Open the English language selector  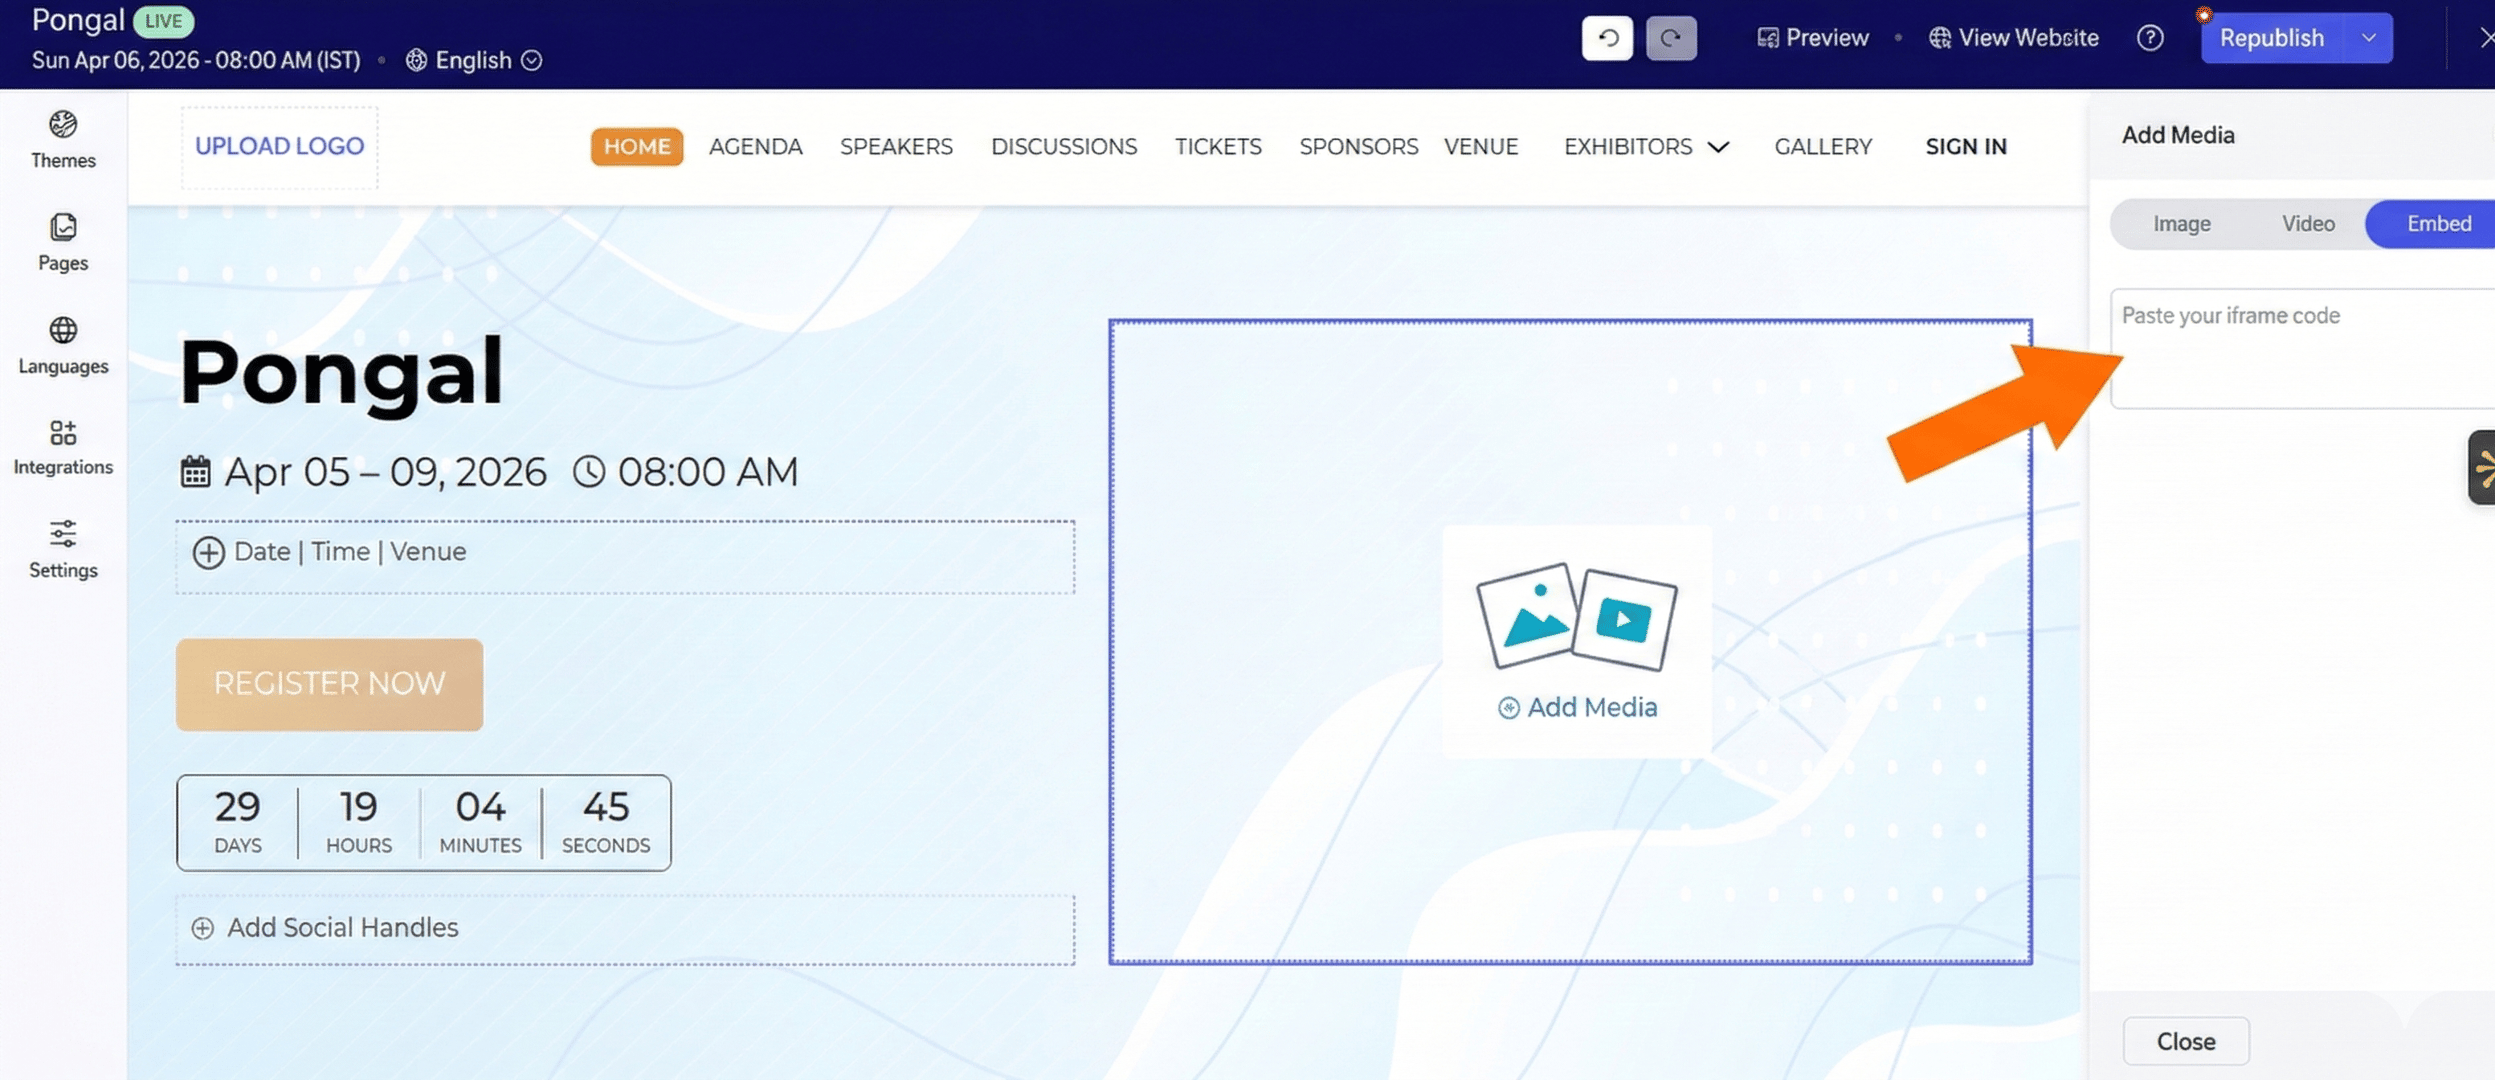coord(472,60)
